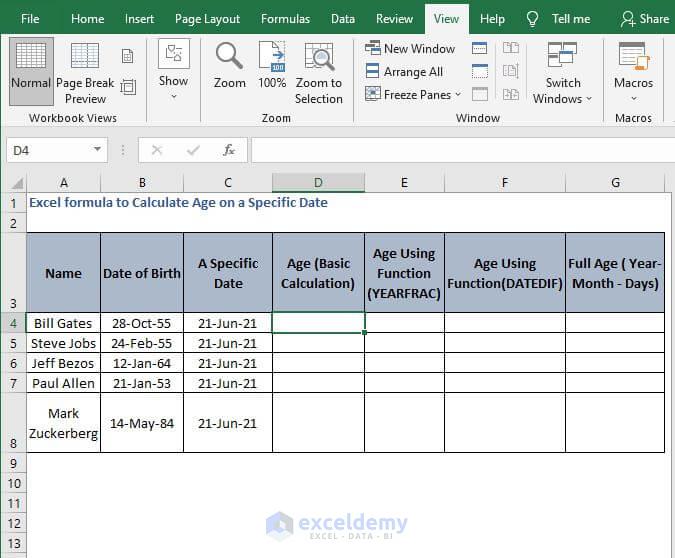Click the Tell me search box
675x558 pixels.
pyautogui.click(x=559, y=19)
